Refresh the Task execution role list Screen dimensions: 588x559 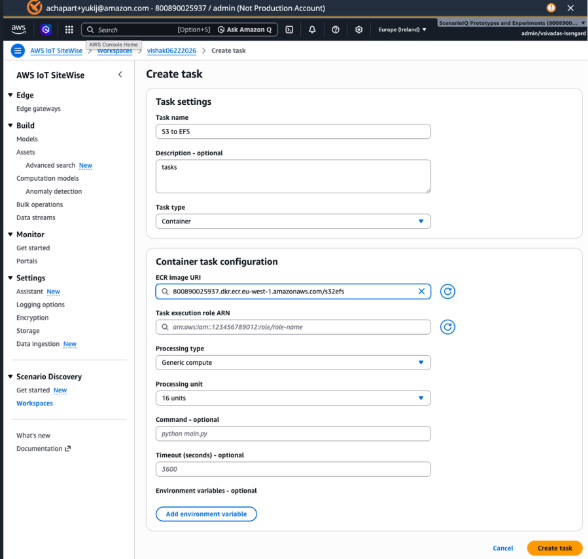point(447,327)
